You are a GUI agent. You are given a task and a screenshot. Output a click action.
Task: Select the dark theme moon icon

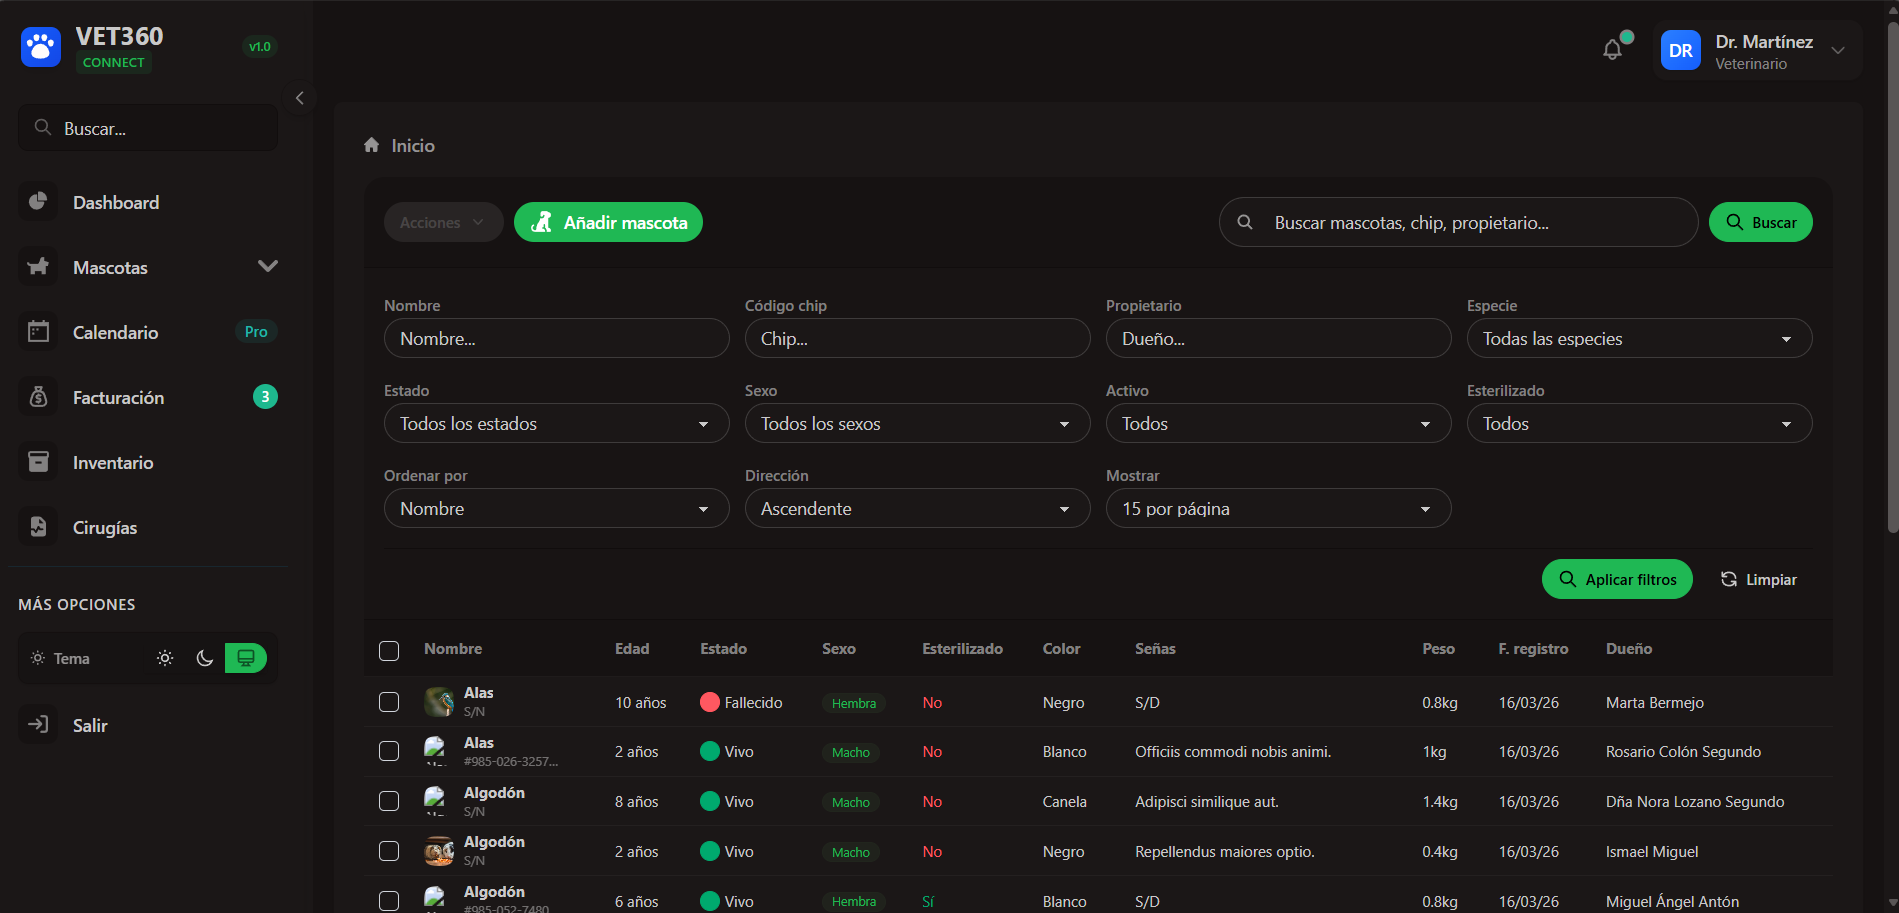[205, 658]
